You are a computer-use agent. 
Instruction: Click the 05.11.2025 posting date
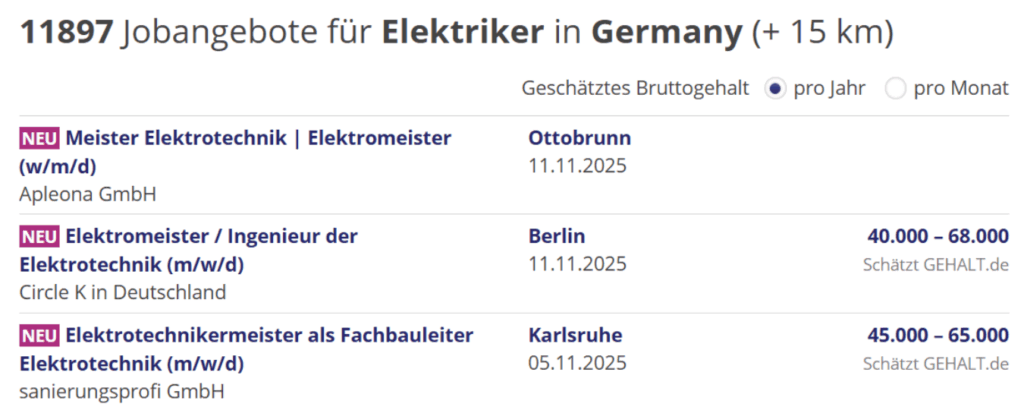[x=577, y=362]
